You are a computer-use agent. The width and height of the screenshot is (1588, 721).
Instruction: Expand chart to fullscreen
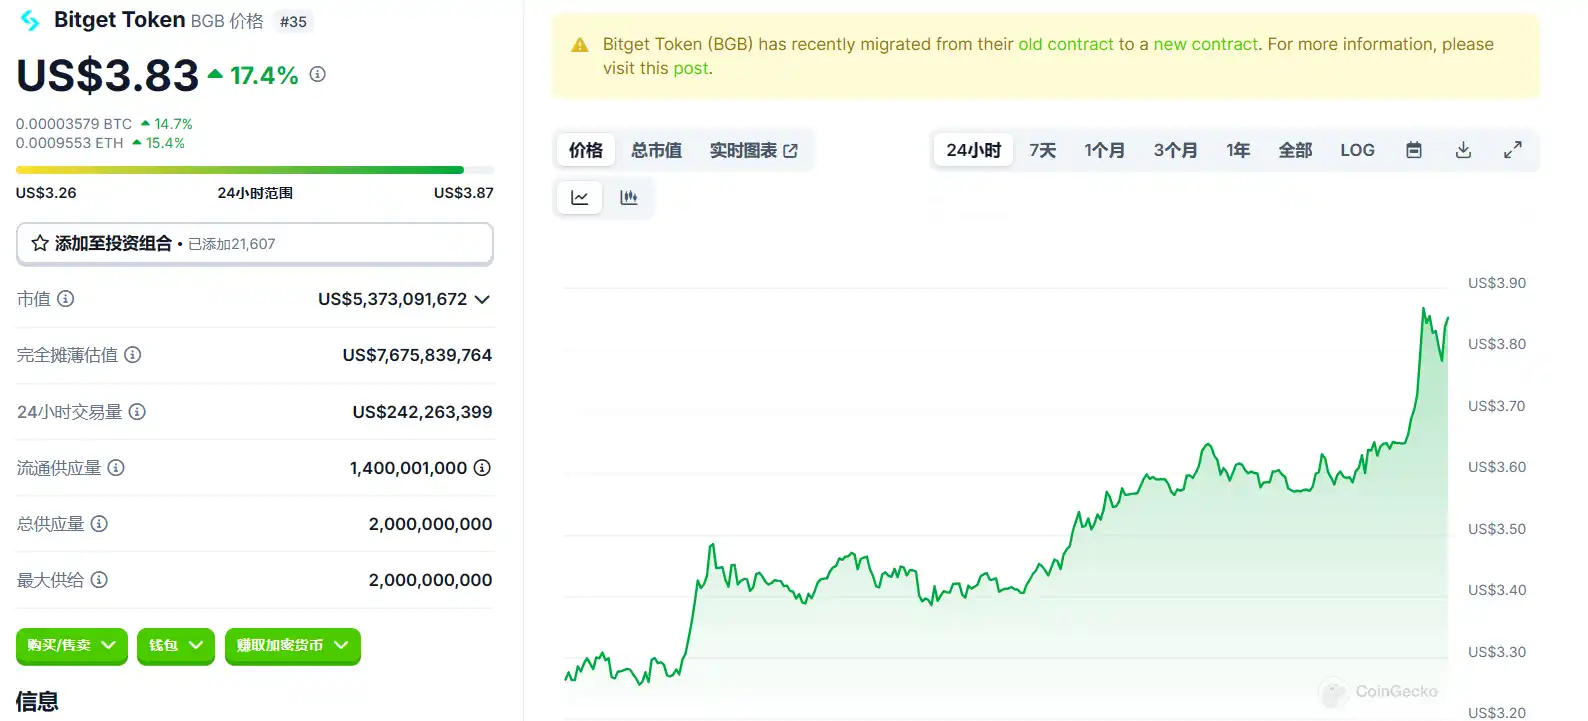(x=1513, y=150)
